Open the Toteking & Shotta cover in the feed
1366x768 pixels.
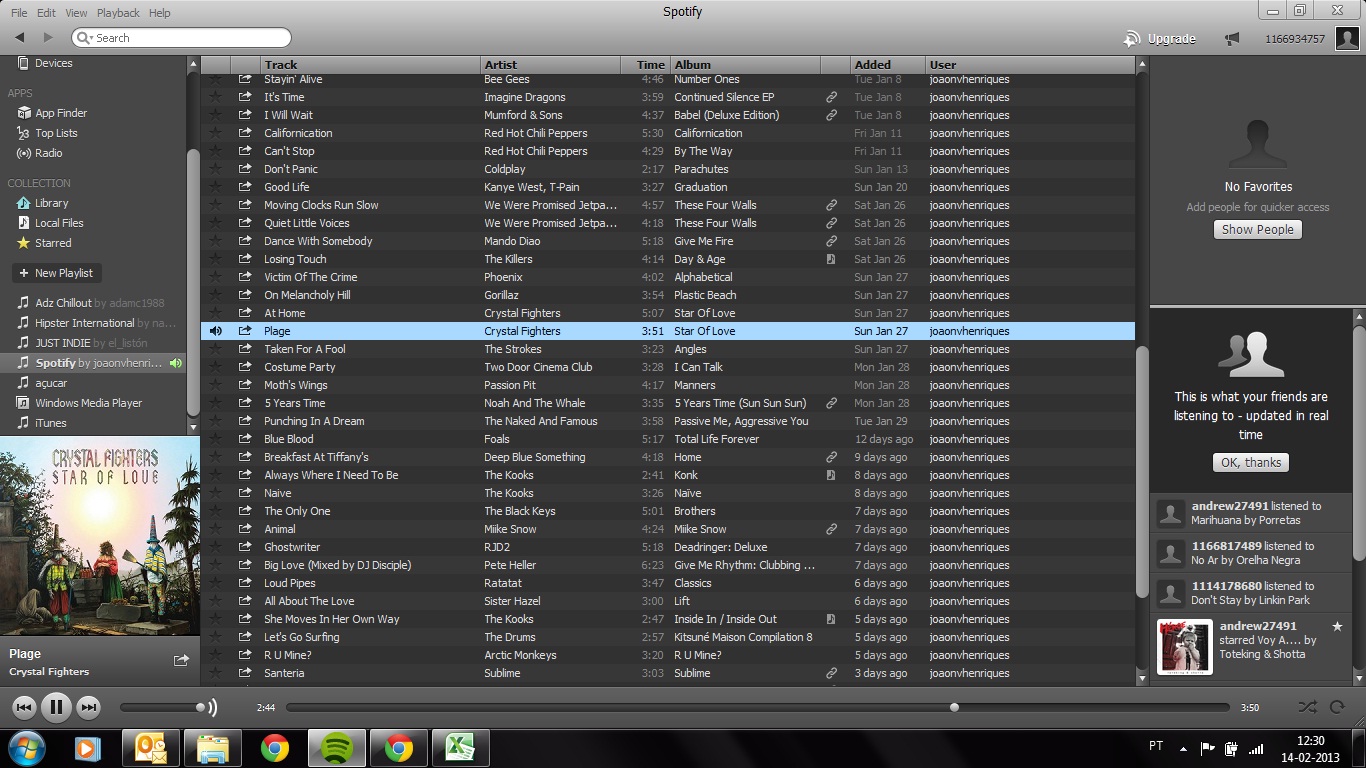tap(1184, 646)
